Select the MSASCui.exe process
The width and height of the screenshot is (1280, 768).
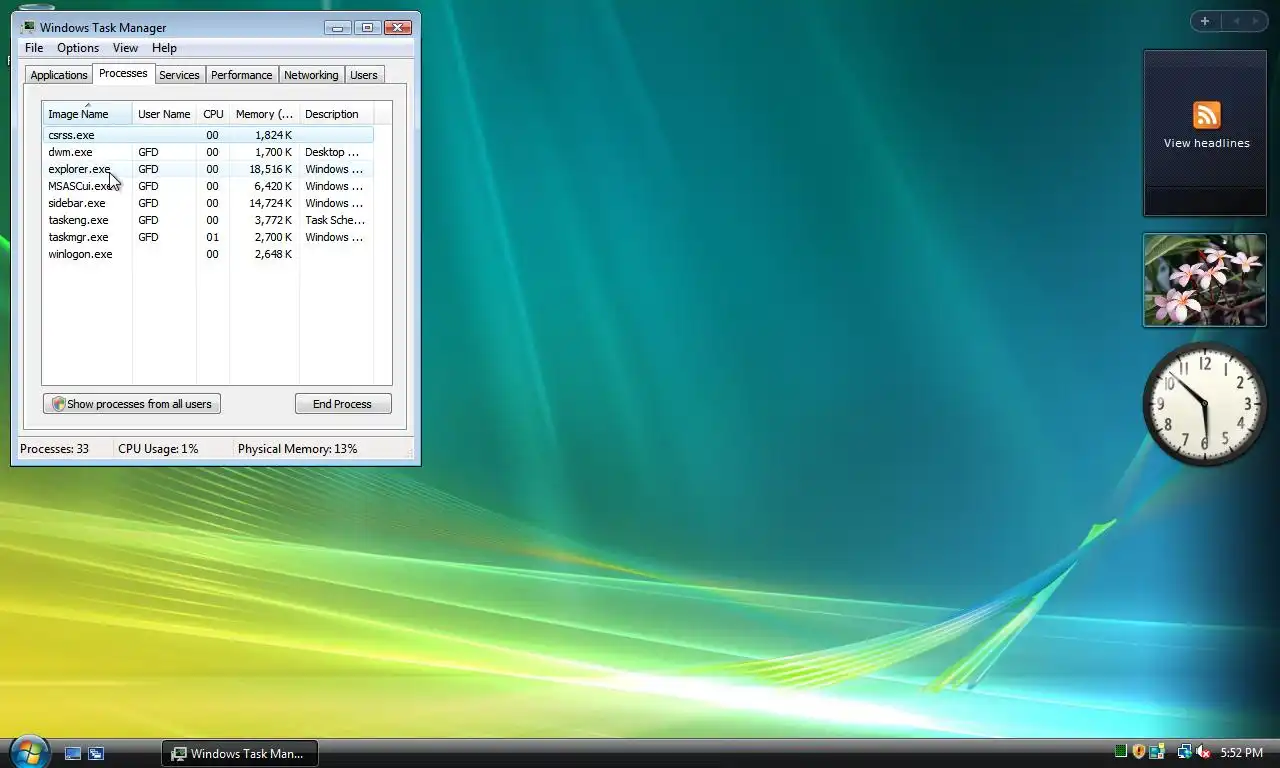pyautogui.click(x=208, y=186)
